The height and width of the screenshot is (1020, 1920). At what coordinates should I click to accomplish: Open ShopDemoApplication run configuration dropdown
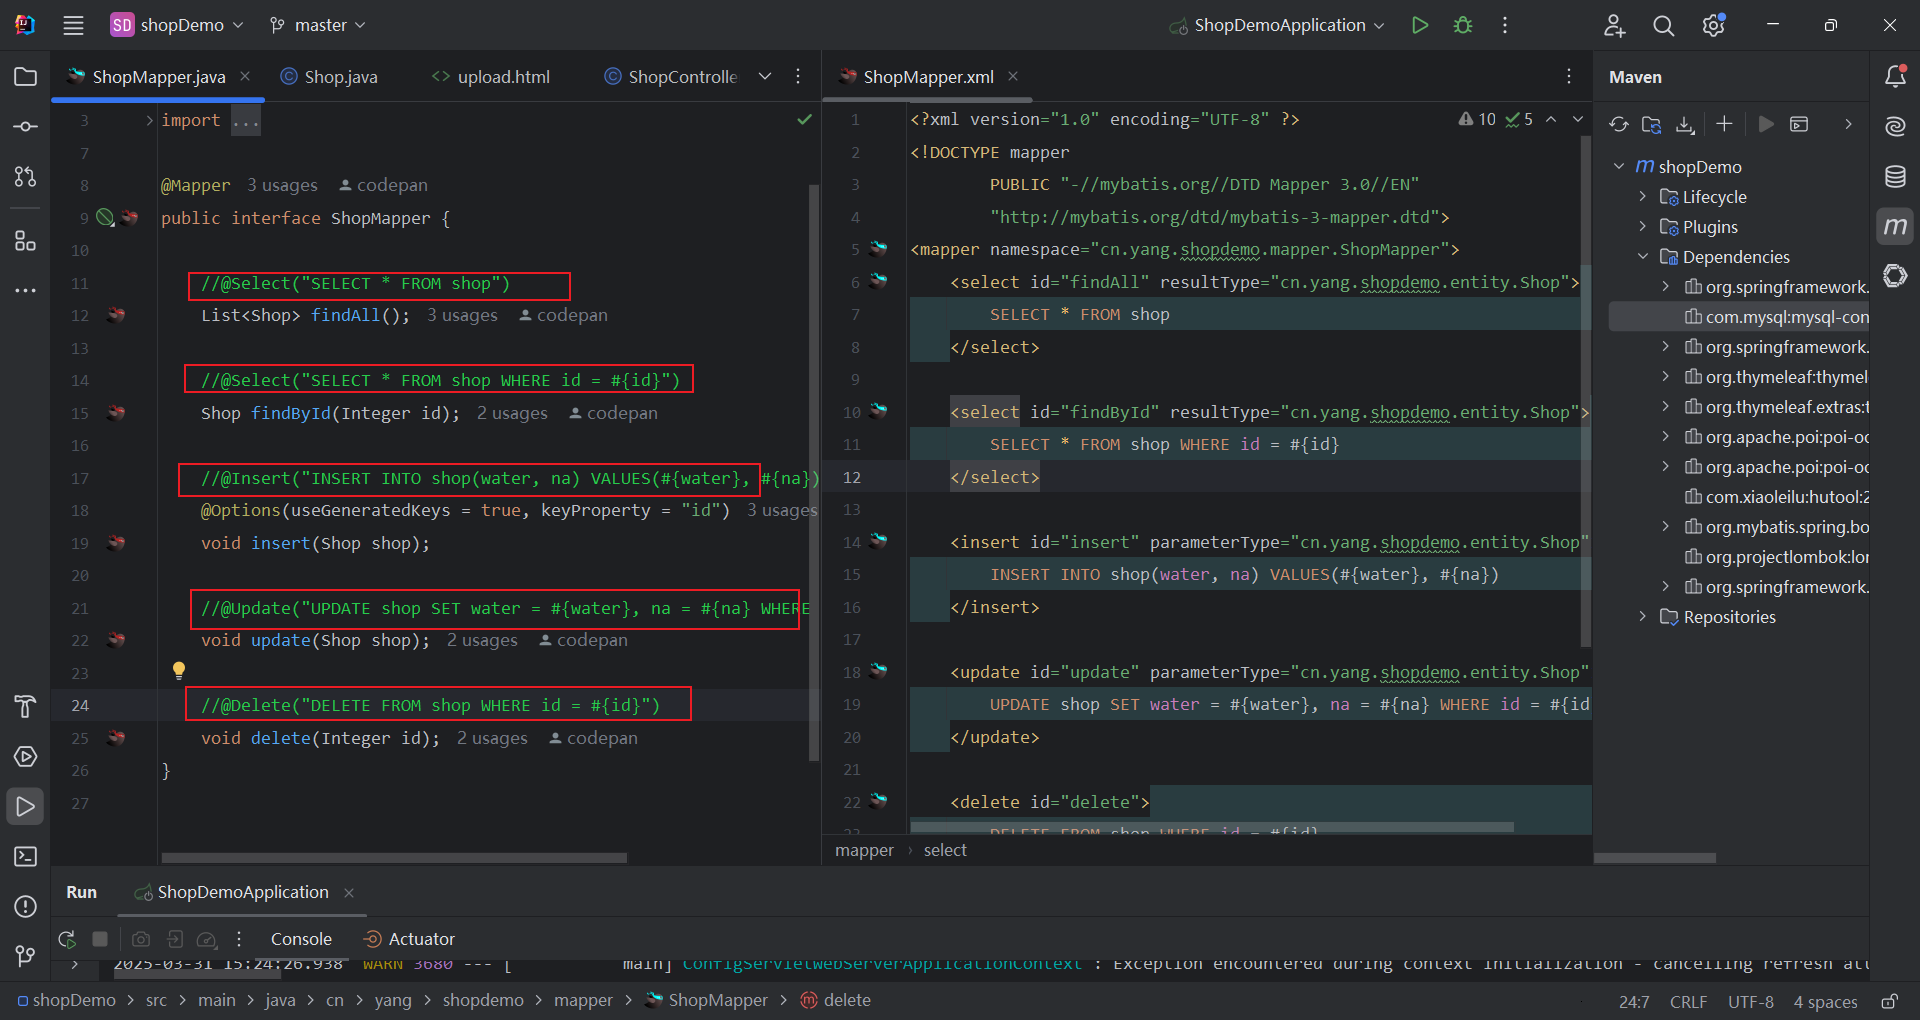tap(1277, 25)
